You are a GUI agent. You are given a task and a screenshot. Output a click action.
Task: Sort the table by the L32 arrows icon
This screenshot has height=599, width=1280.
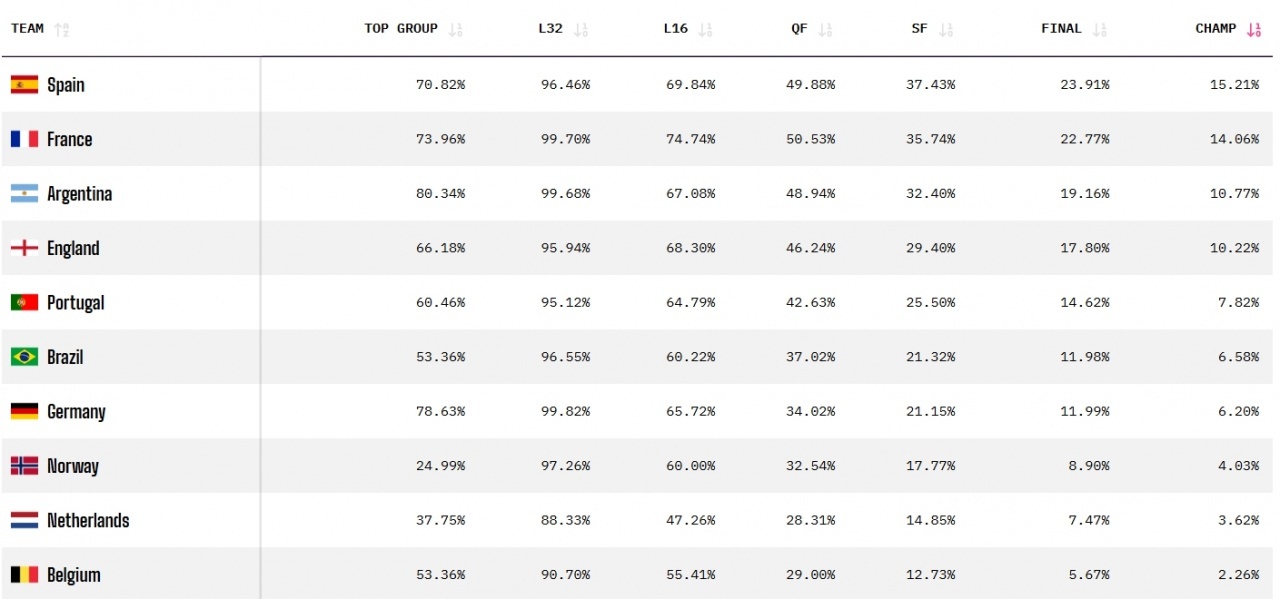pyautogui.click(x=581, y=30)
